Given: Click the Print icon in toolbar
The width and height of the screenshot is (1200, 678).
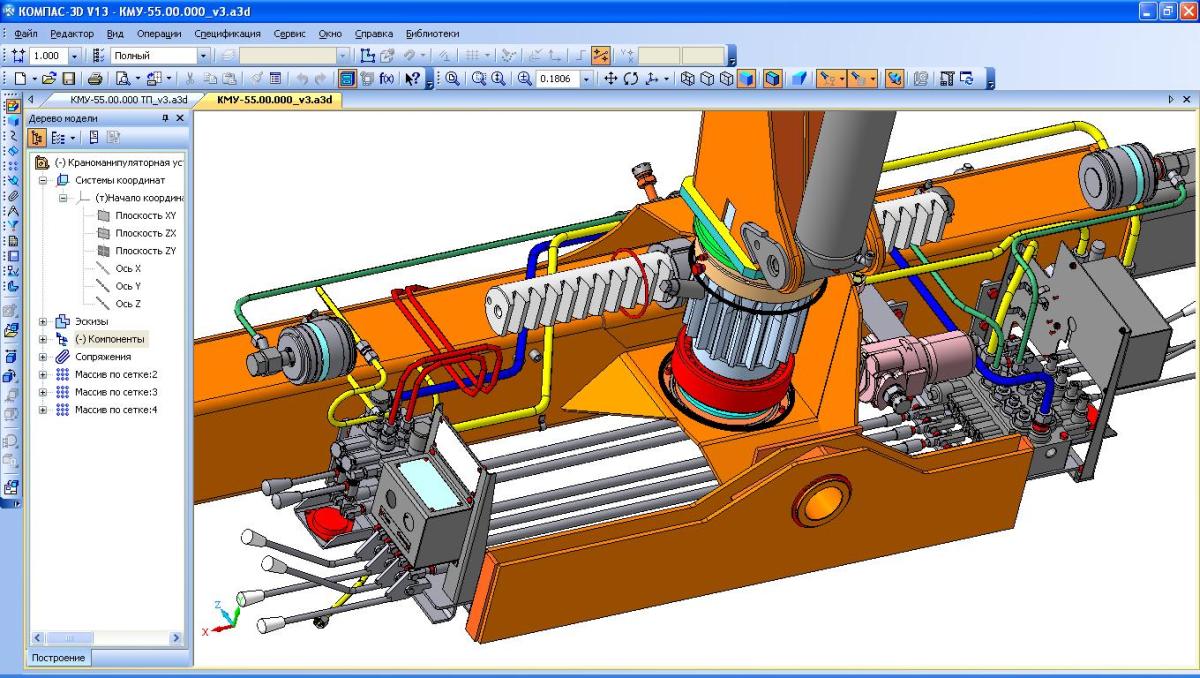Looking at the screenshot, I should pos(95,78).
